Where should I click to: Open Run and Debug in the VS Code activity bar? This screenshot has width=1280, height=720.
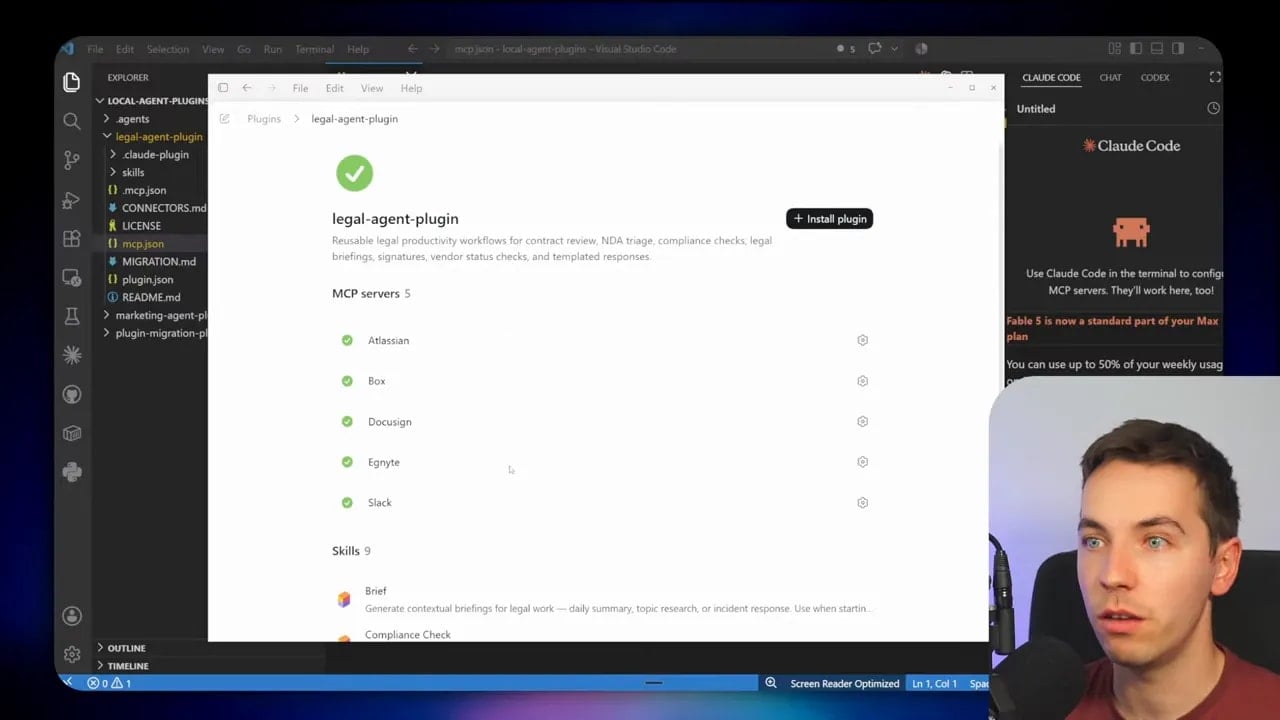(x=72, y=200)
